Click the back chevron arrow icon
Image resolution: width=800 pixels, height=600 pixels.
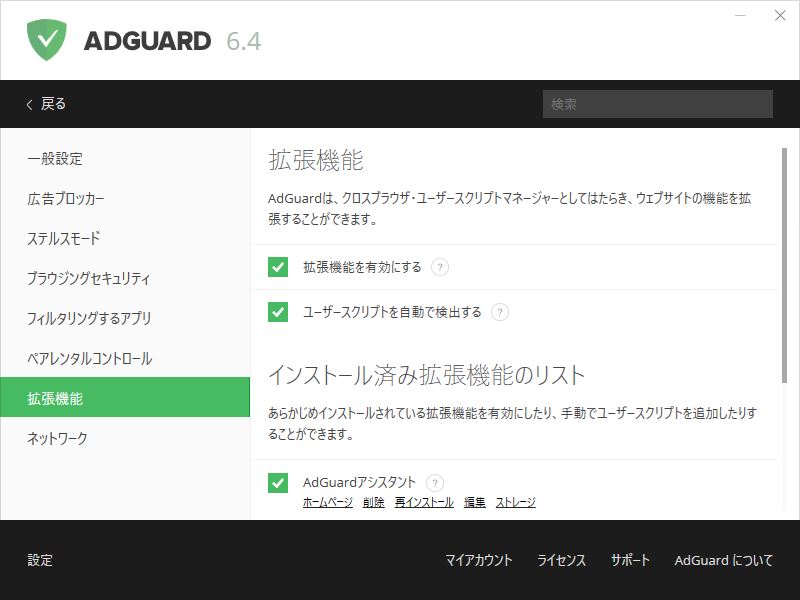click(x=30, y=104)
